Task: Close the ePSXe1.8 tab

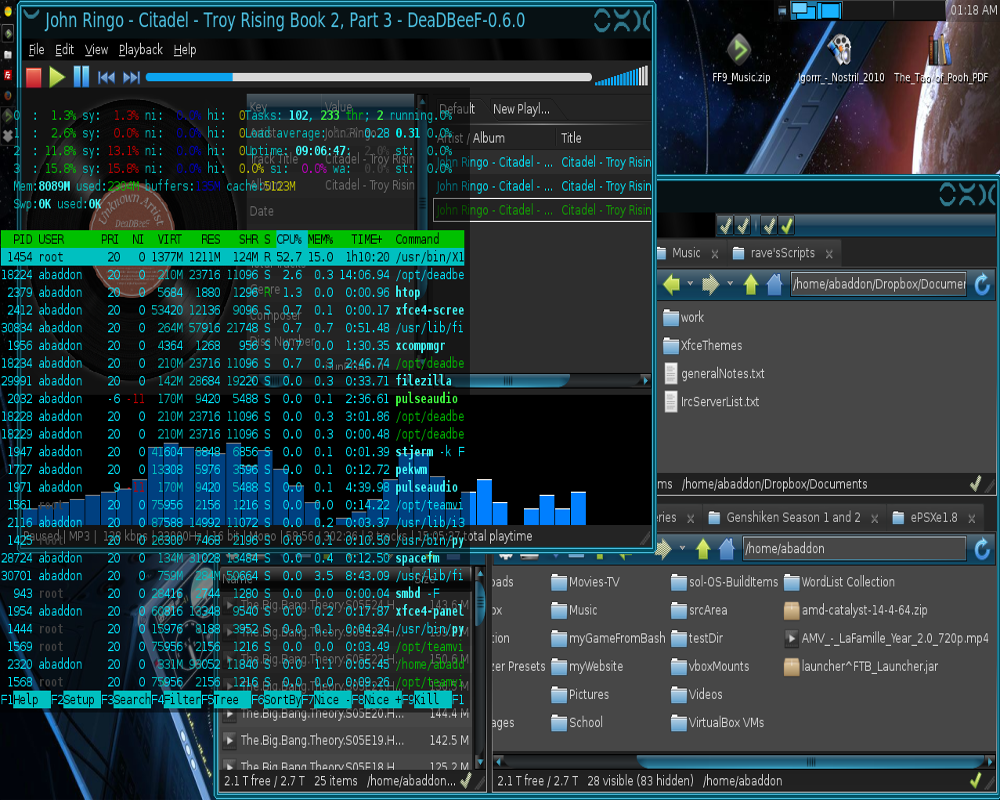Action: pos(972,519)
